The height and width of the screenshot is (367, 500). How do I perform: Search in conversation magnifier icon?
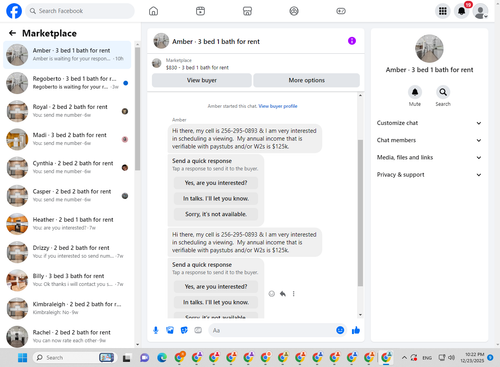point(443,92)
